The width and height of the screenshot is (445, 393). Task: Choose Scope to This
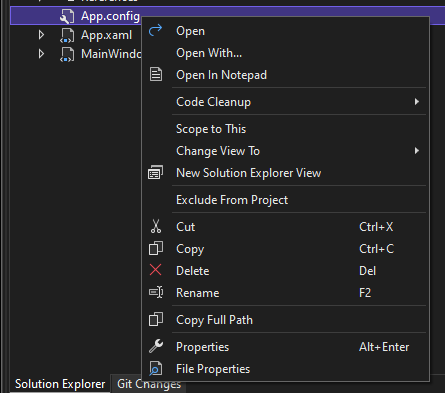286,129
